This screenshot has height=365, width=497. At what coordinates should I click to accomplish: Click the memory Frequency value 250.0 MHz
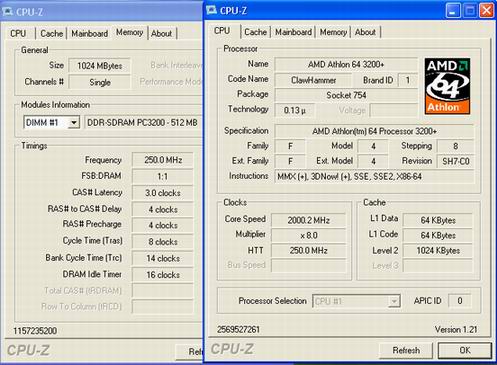click(x=163, y=160)
